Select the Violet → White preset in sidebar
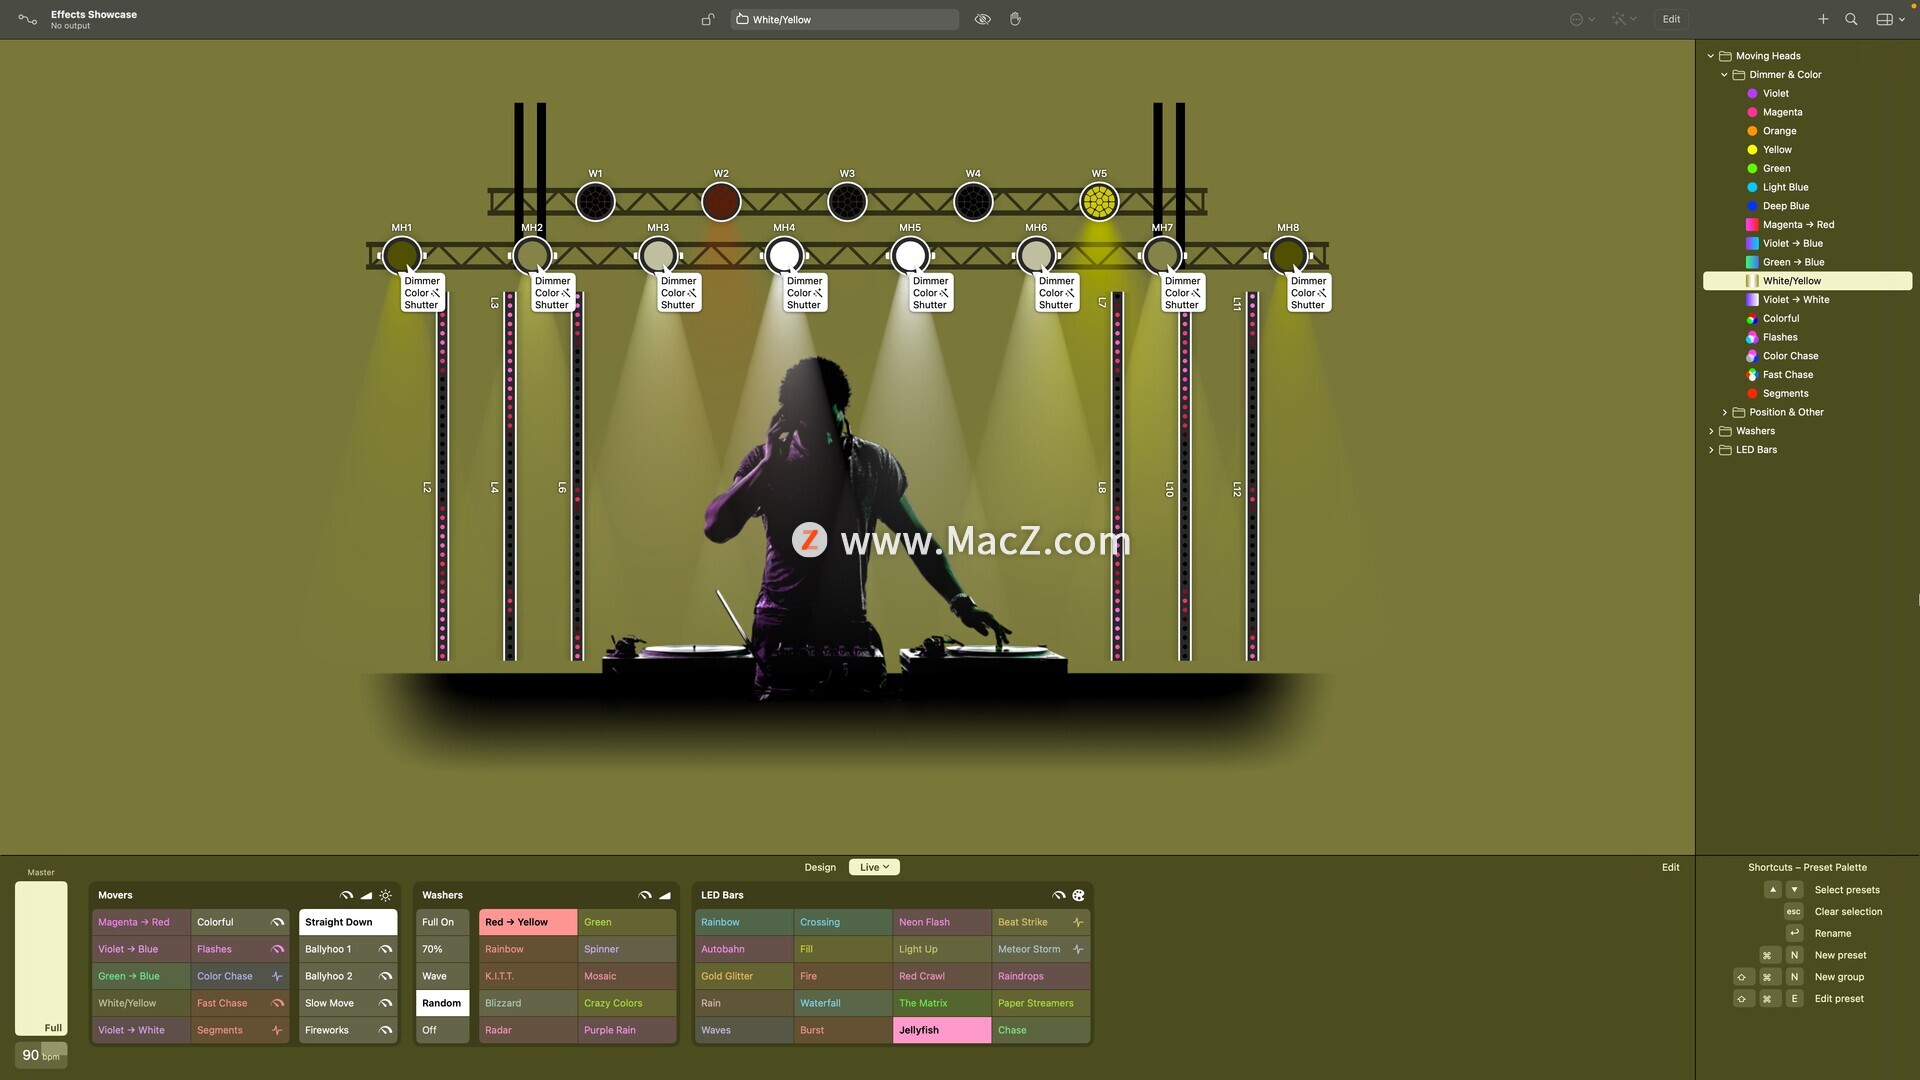The image size is (1920, 1080). tap(1796, 300)
